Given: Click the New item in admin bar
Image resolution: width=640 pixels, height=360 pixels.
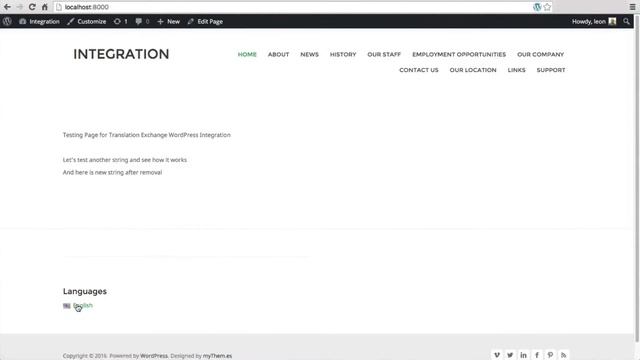Looking at the screenshot, I should [169, 21].
